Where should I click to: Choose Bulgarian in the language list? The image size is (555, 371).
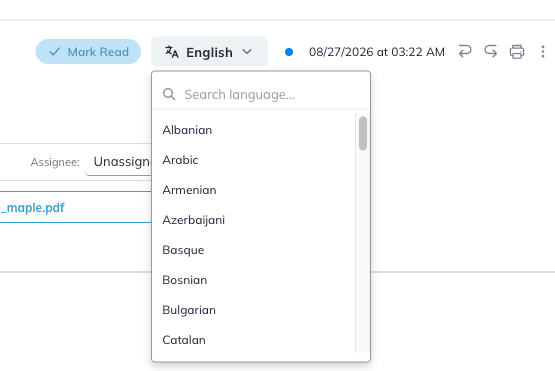253,310
